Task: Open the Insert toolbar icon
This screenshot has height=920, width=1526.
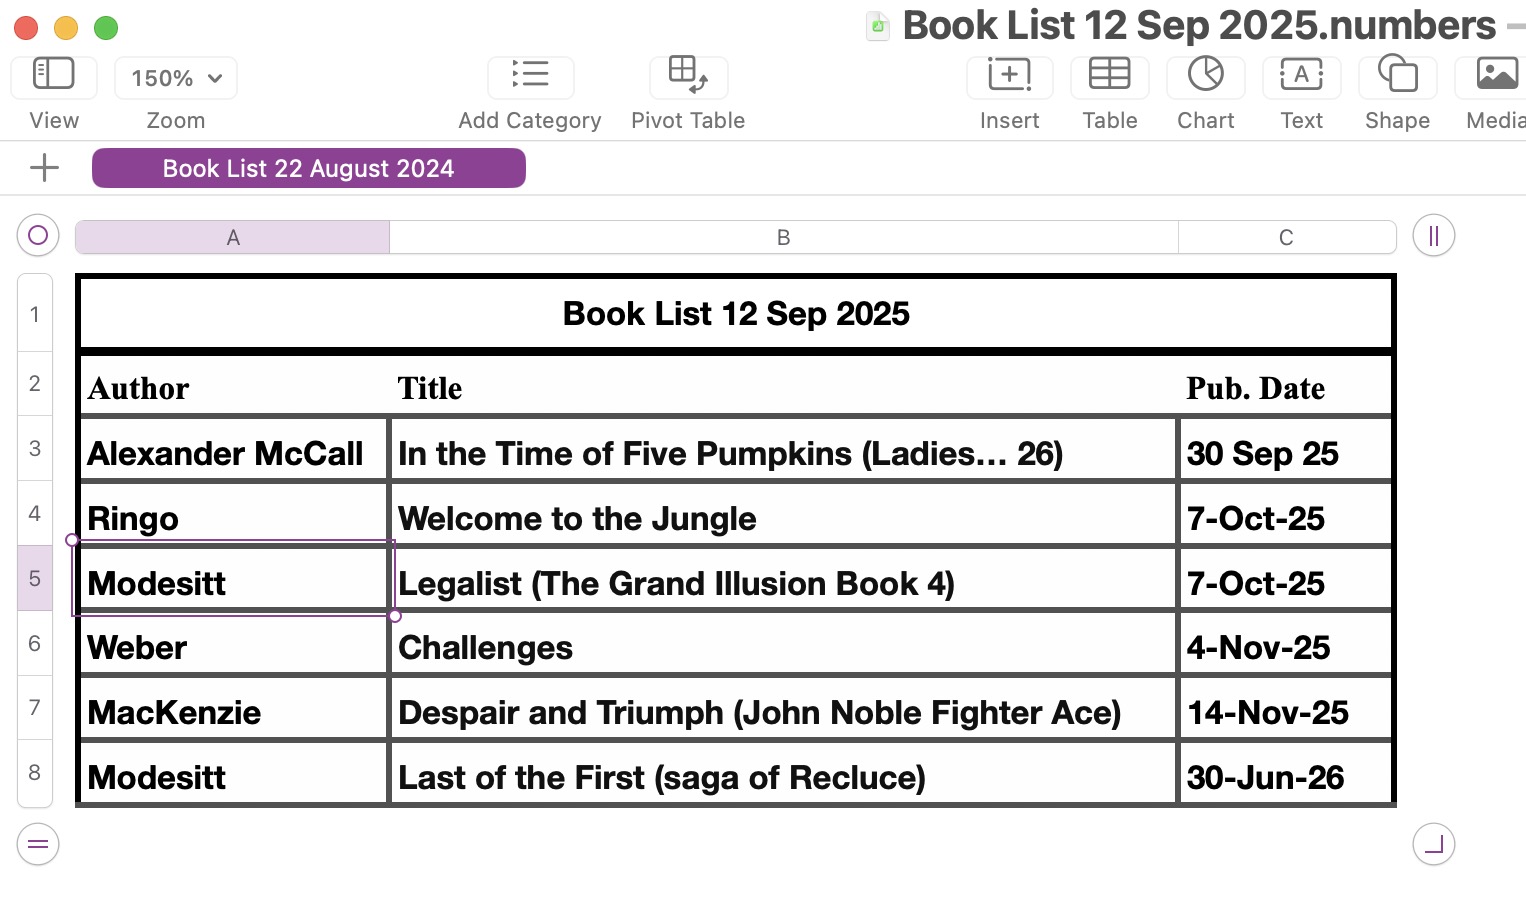Action: 1009,76
